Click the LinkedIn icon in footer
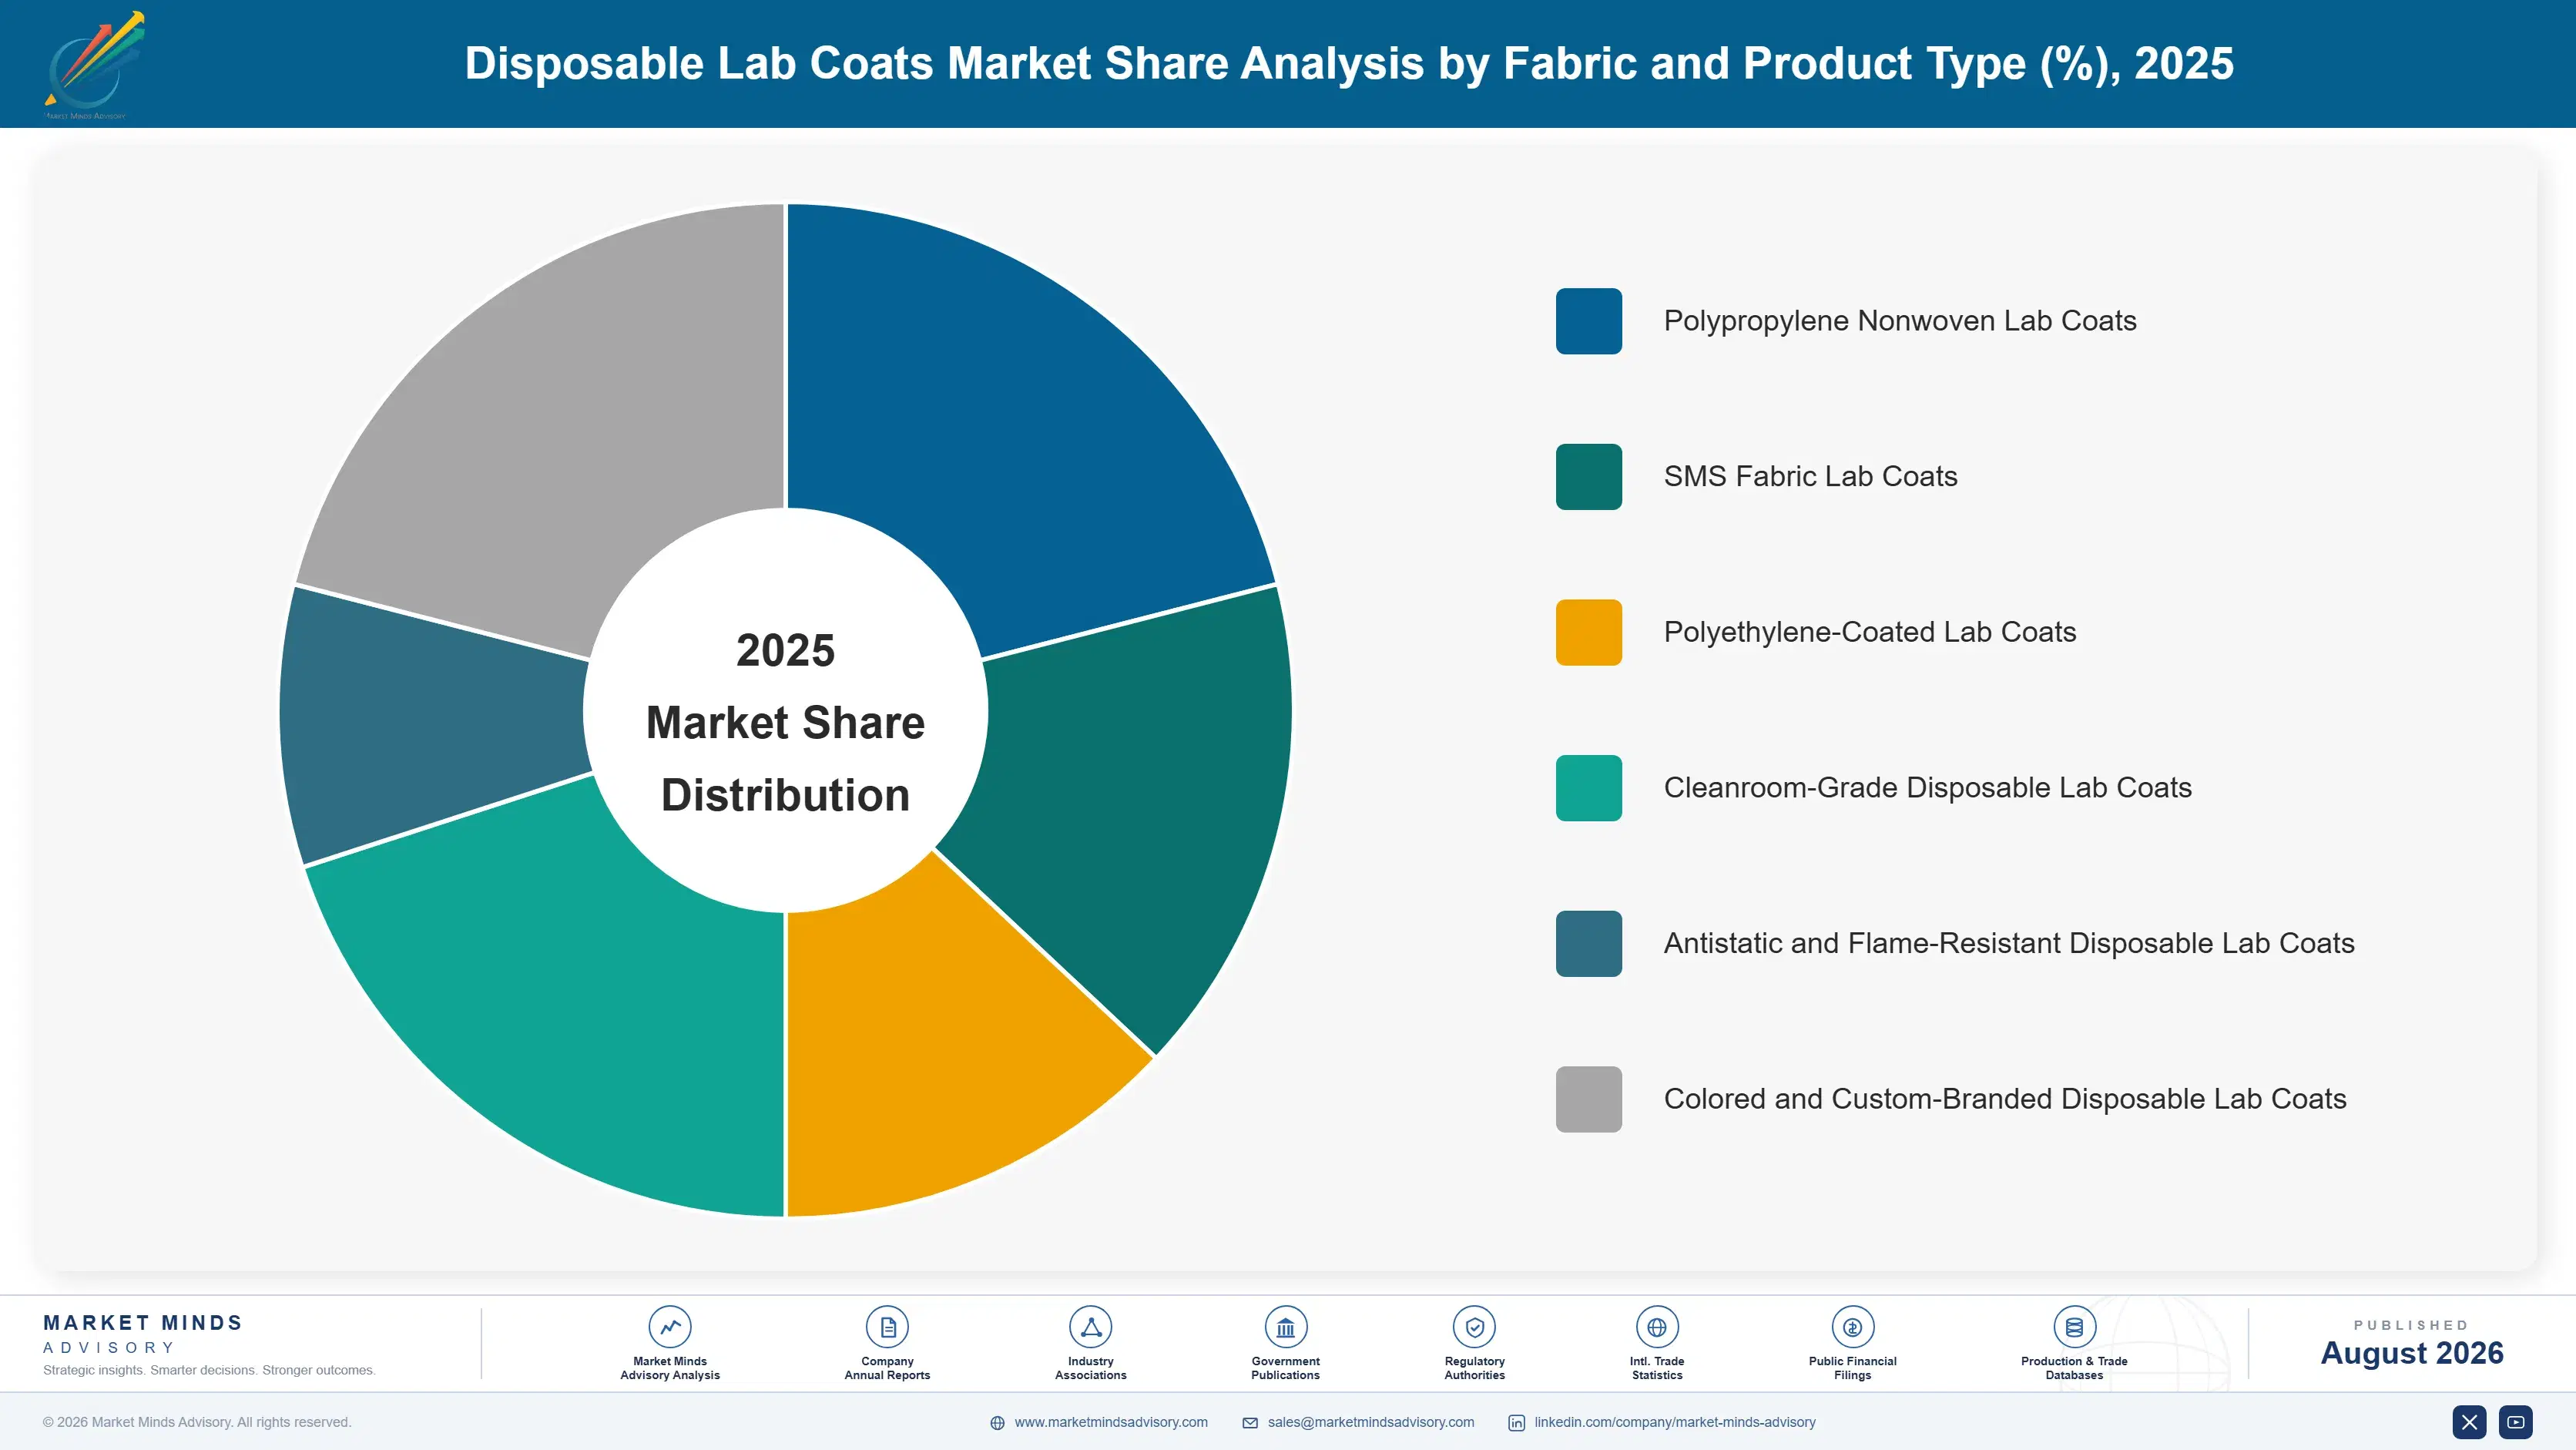Viewport: 2576px width, 1450px height. pos(1516,1423)
